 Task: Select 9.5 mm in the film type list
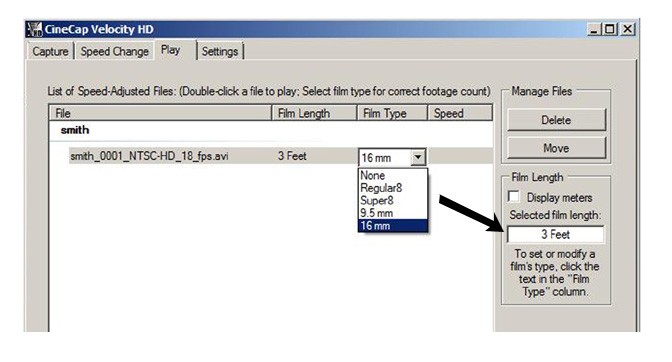tap(393, 212)
